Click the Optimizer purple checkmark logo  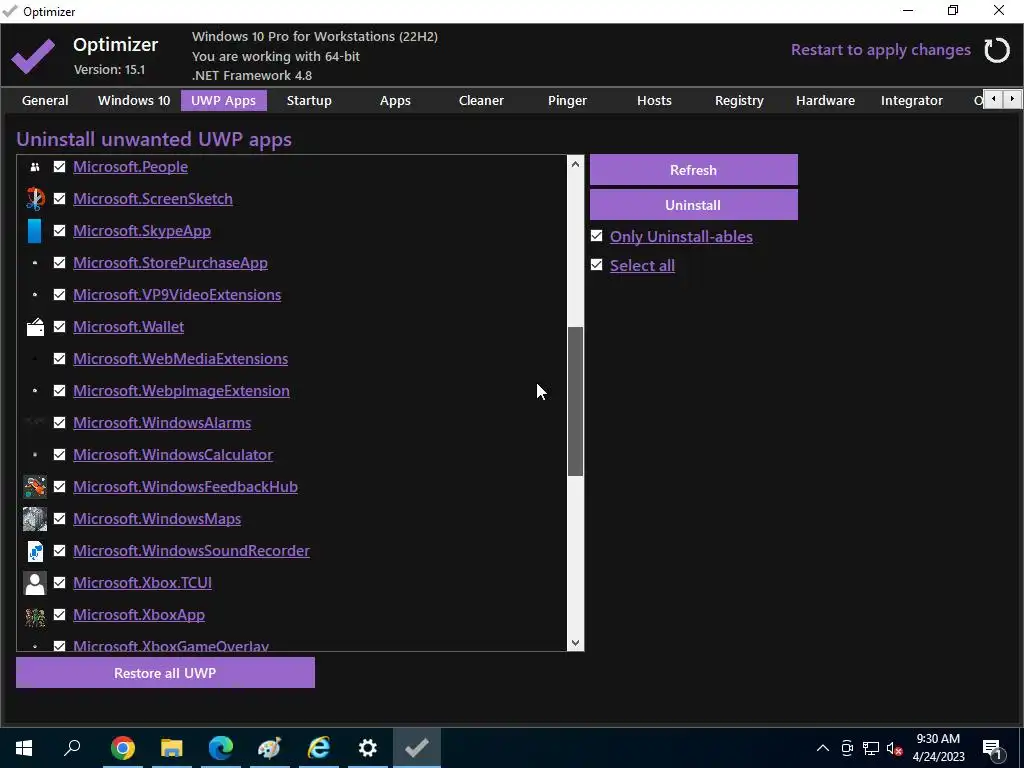[x=33, y=56]
